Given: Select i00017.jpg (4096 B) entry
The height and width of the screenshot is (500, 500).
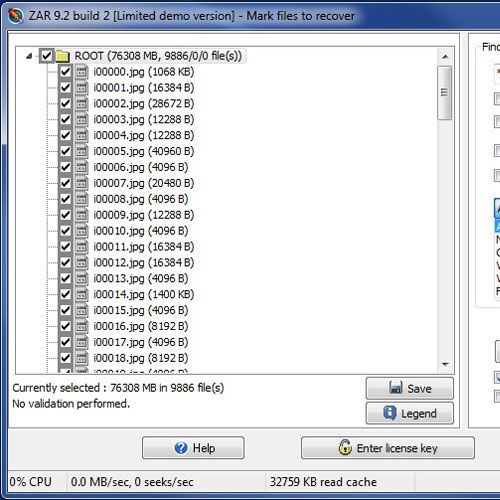Looking at the screenshot, I should (141, 342).
